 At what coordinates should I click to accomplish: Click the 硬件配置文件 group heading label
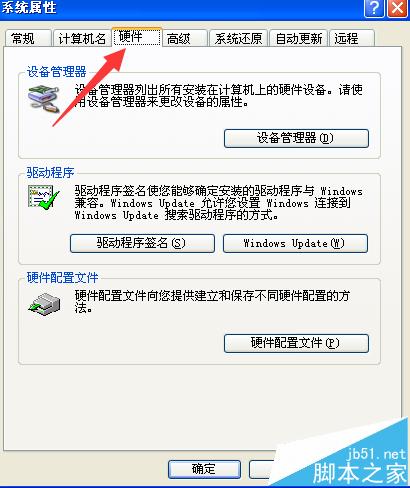62,277
